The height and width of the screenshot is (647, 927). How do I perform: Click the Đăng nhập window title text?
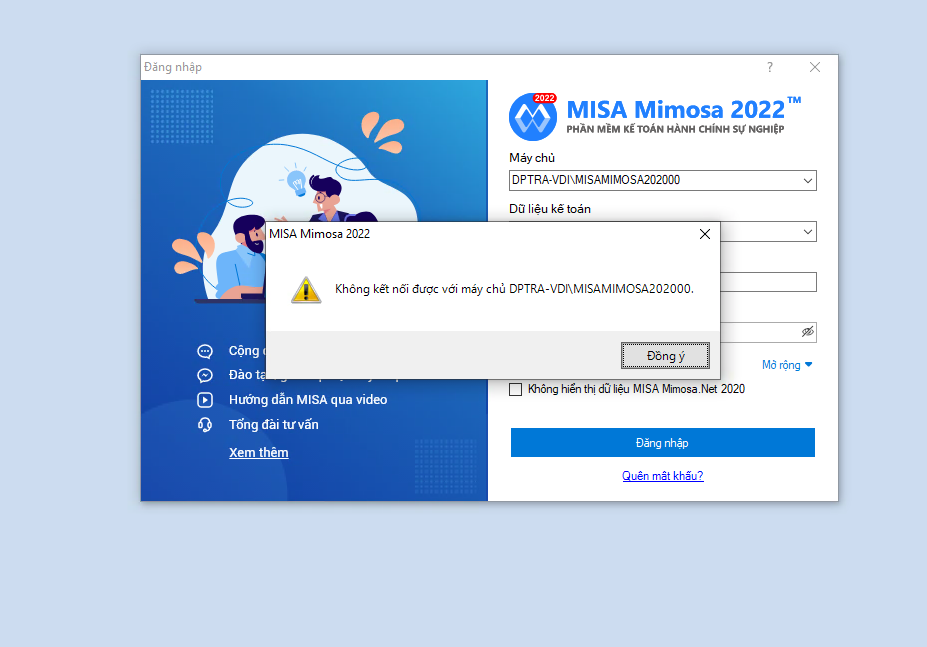click(173, 67)
